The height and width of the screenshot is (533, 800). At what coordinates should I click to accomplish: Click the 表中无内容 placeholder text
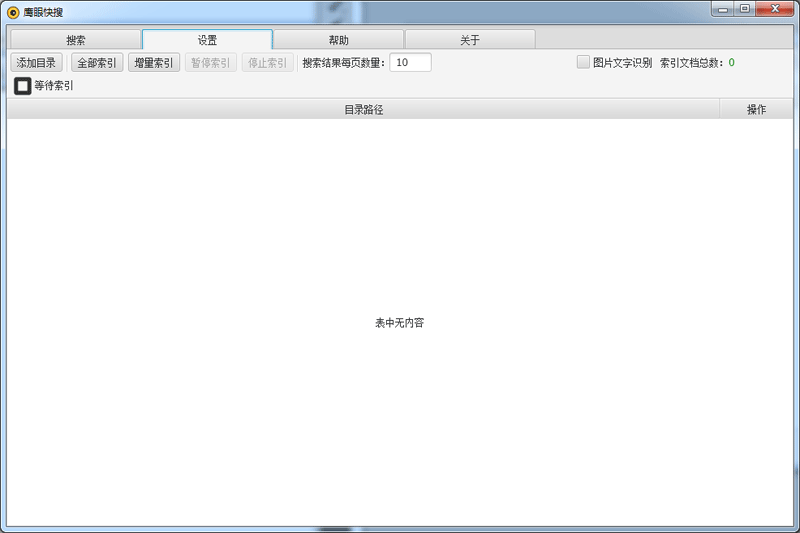[399, 322]
